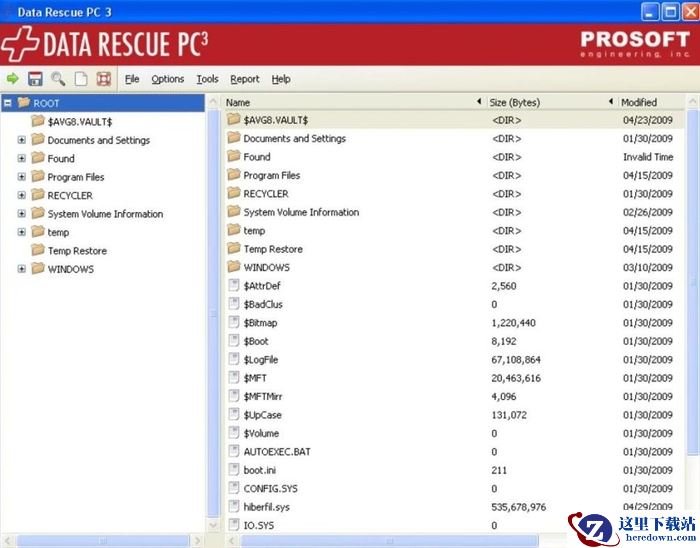Click the ROOT folder icon in tree
Screen dimensions: 700x548
pyautogui.click(x=24, y=103)
